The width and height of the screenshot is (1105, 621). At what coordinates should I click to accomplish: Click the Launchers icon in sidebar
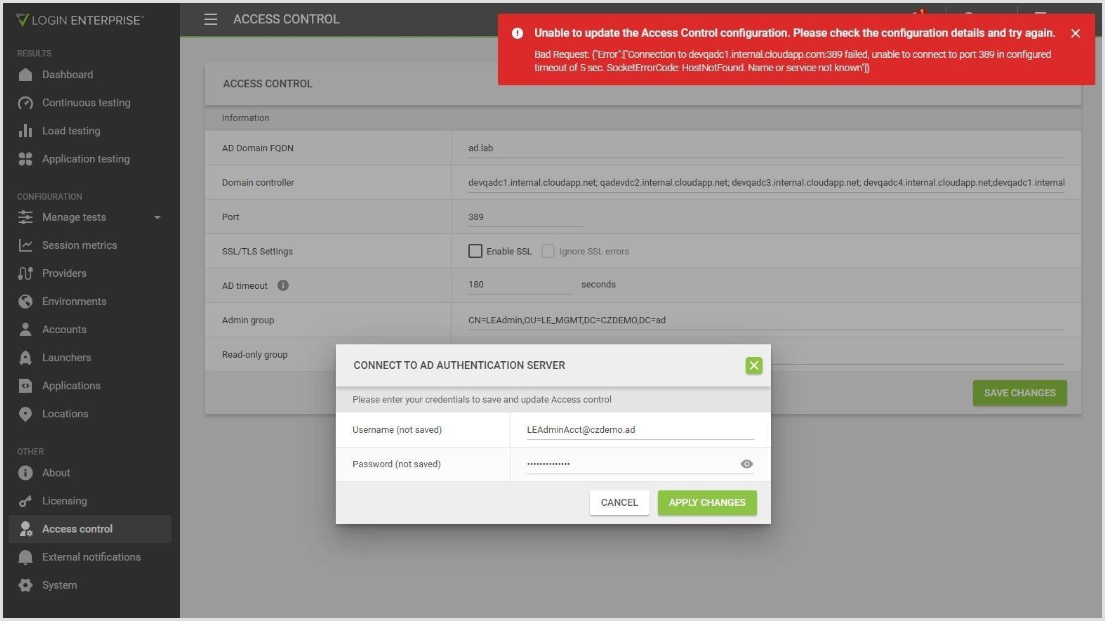point(26,357)
